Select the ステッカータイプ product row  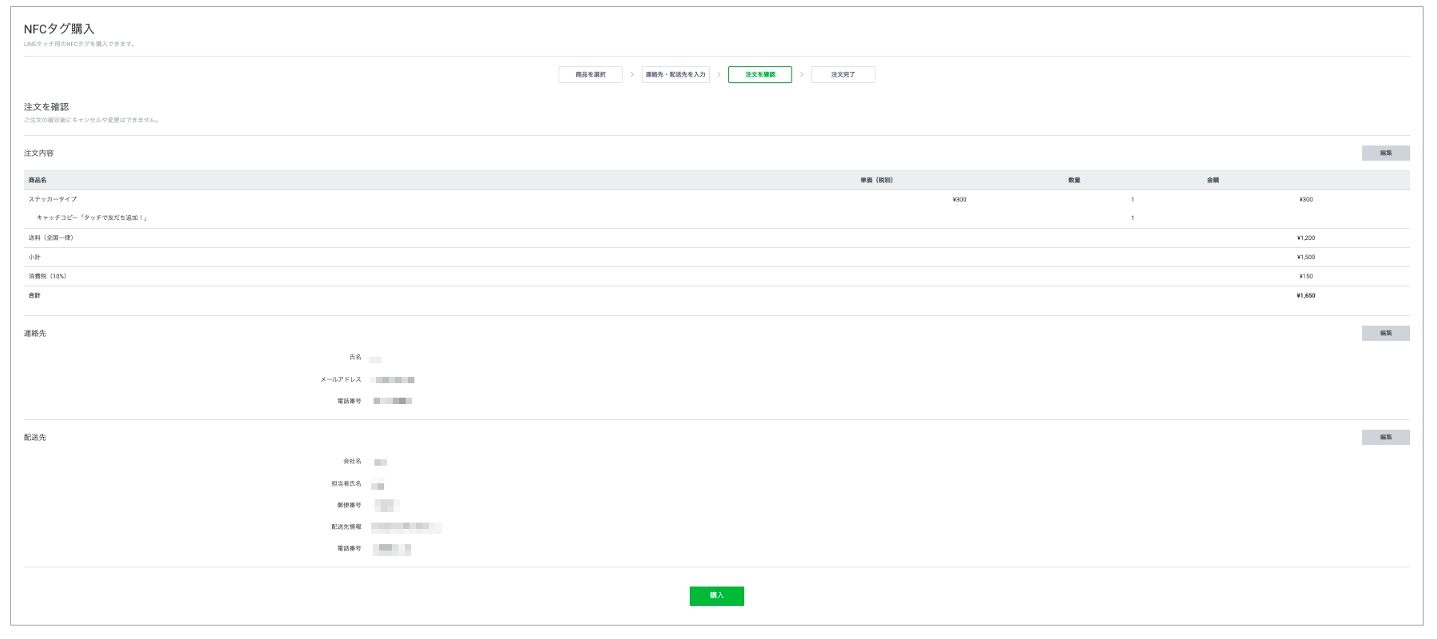[53, 199]
